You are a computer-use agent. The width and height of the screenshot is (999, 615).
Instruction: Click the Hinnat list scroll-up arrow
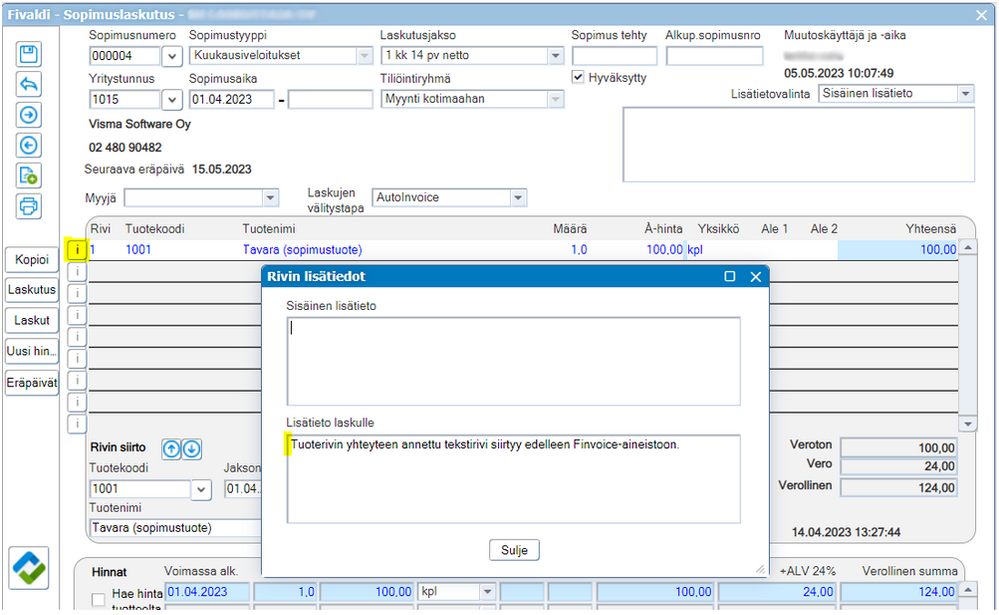[967, 590]
